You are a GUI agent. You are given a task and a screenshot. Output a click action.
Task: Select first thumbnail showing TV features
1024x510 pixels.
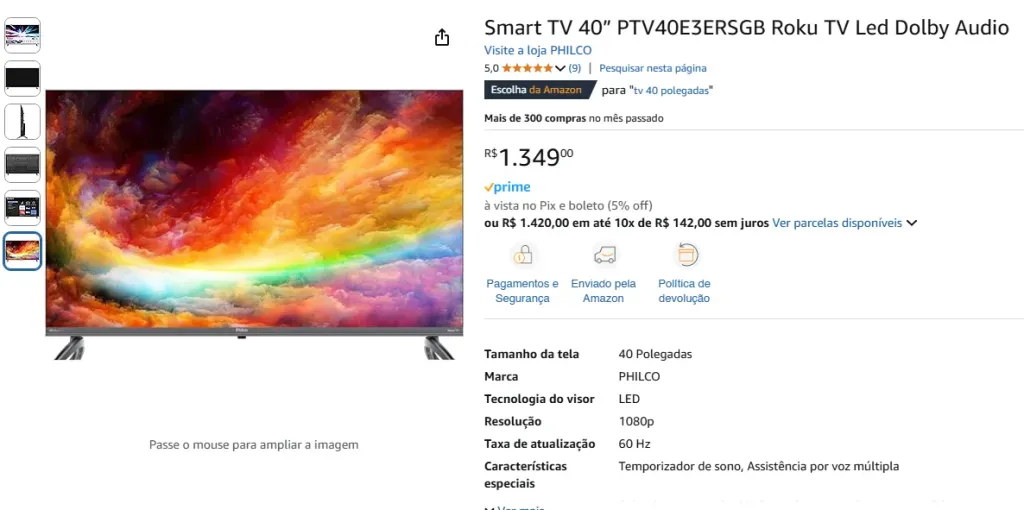pos(23,35)
